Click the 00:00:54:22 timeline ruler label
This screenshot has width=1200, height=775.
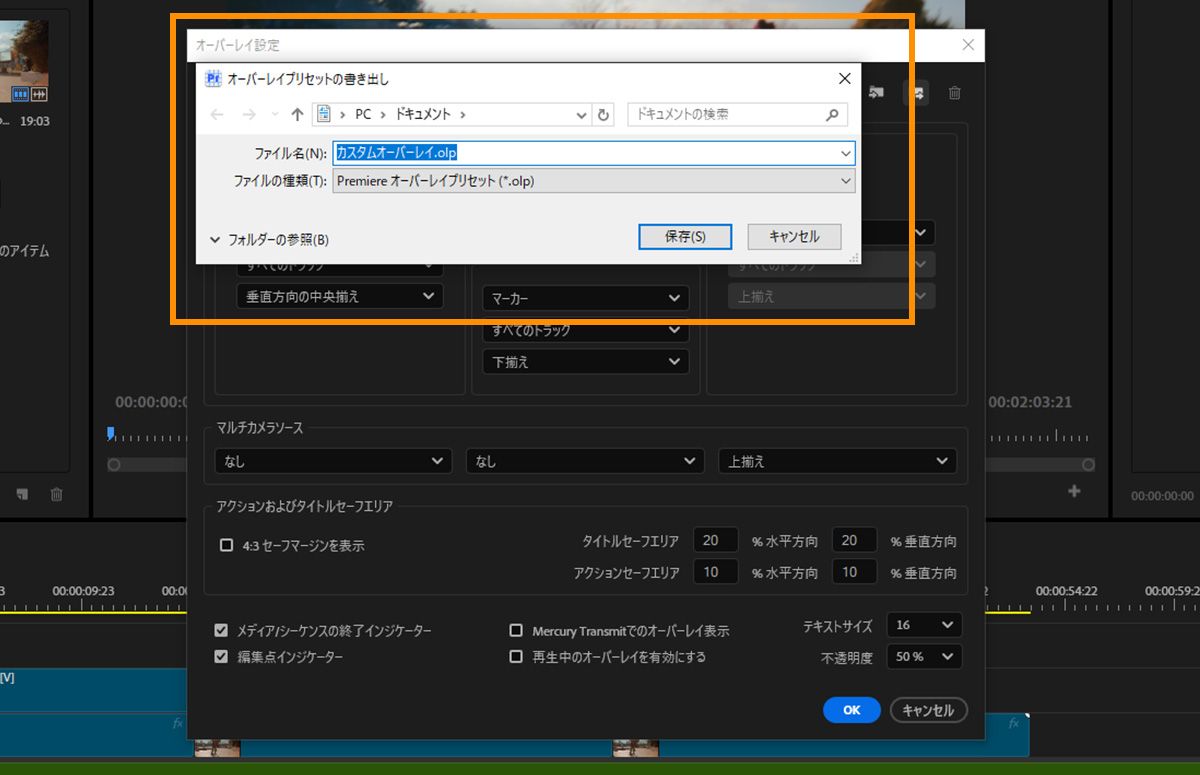[1065, 591]
